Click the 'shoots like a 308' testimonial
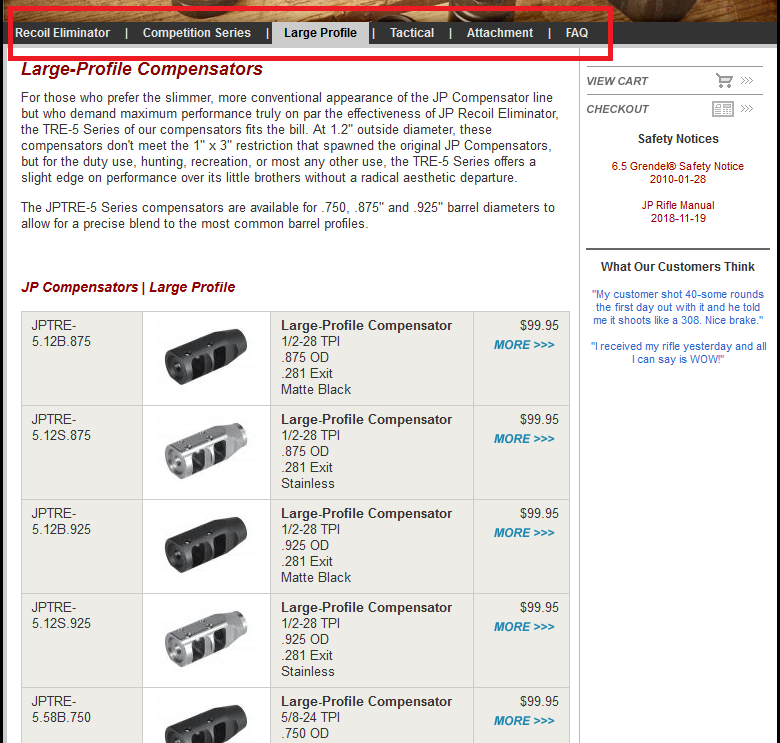Screen dimensions: 780x743 pyautogui.click(x=678, y=307)
